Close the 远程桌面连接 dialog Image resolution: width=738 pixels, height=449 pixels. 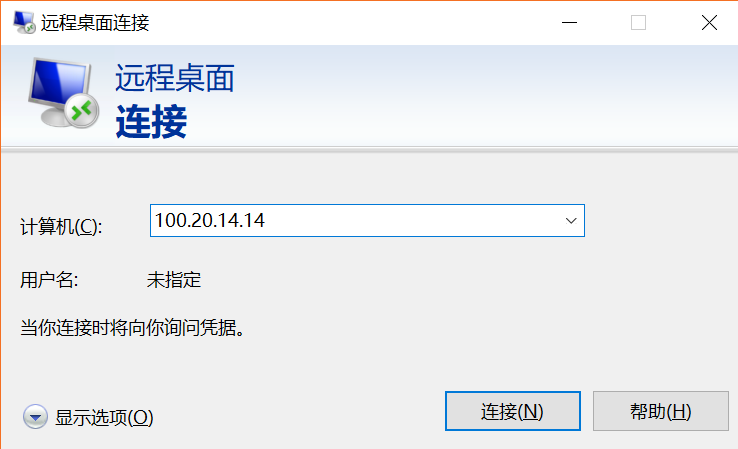[x=709, y=22]
